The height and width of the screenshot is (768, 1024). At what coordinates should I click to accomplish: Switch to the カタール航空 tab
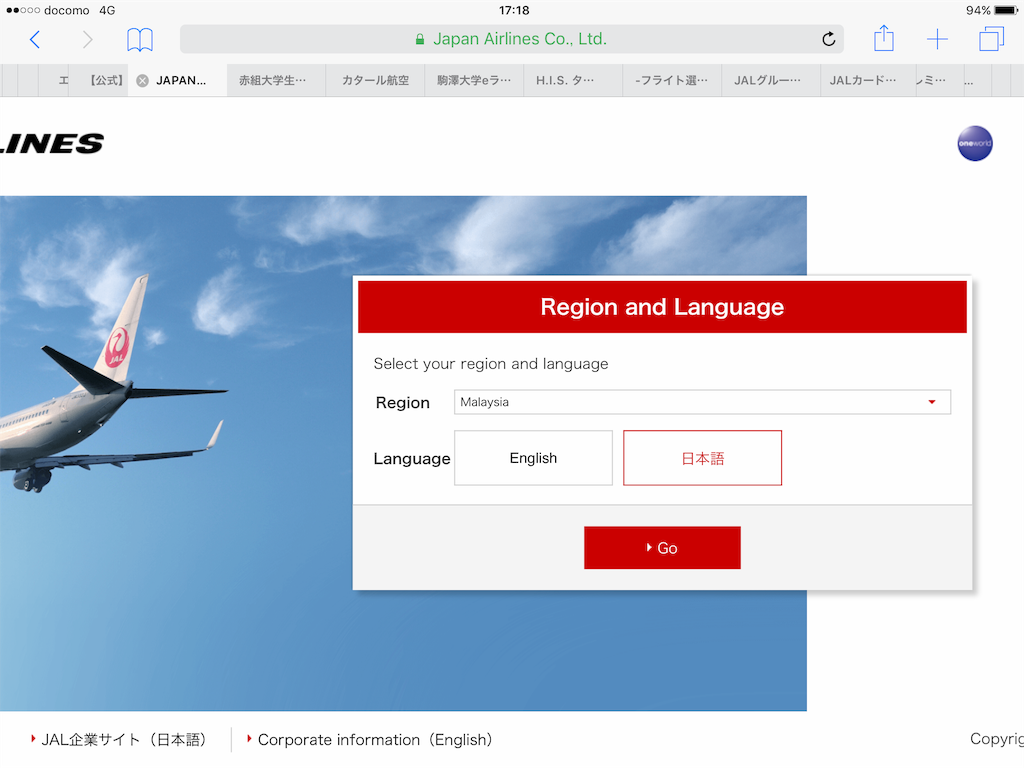pyautogui.click(x=376, y=80)
